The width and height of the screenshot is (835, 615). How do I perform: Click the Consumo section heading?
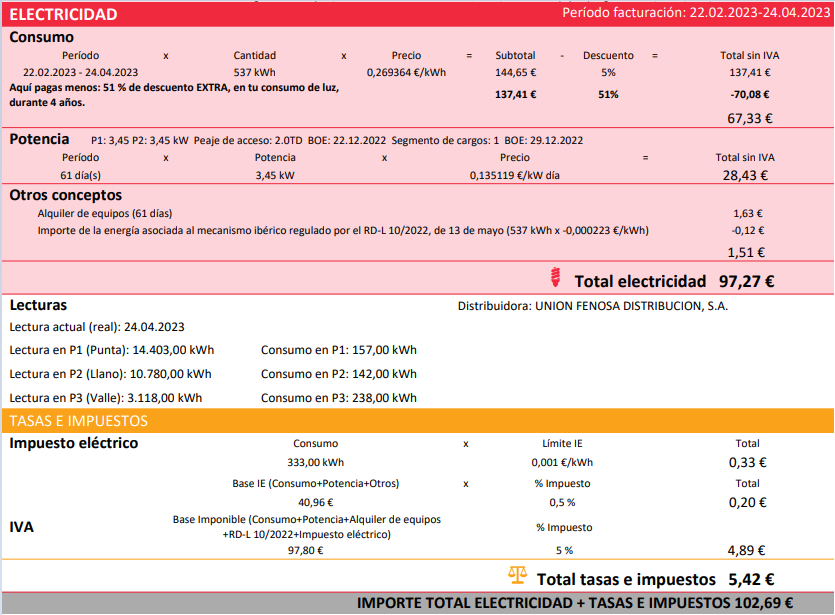(42, 37)
